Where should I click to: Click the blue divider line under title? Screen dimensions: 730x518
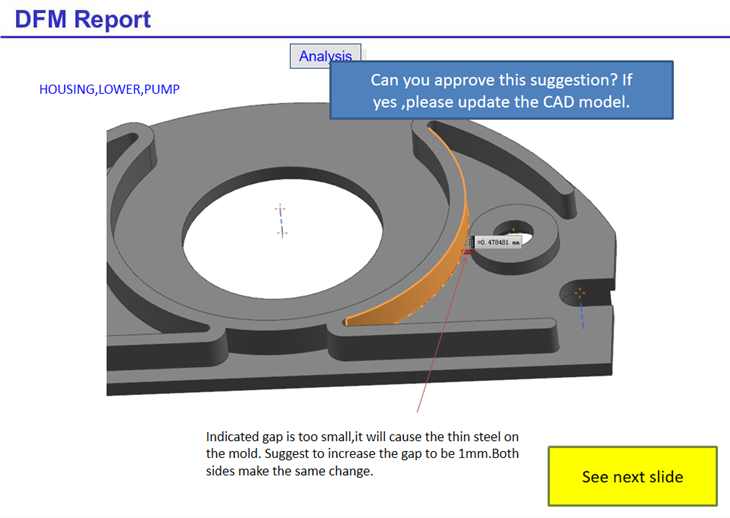(x=365, y=37)
